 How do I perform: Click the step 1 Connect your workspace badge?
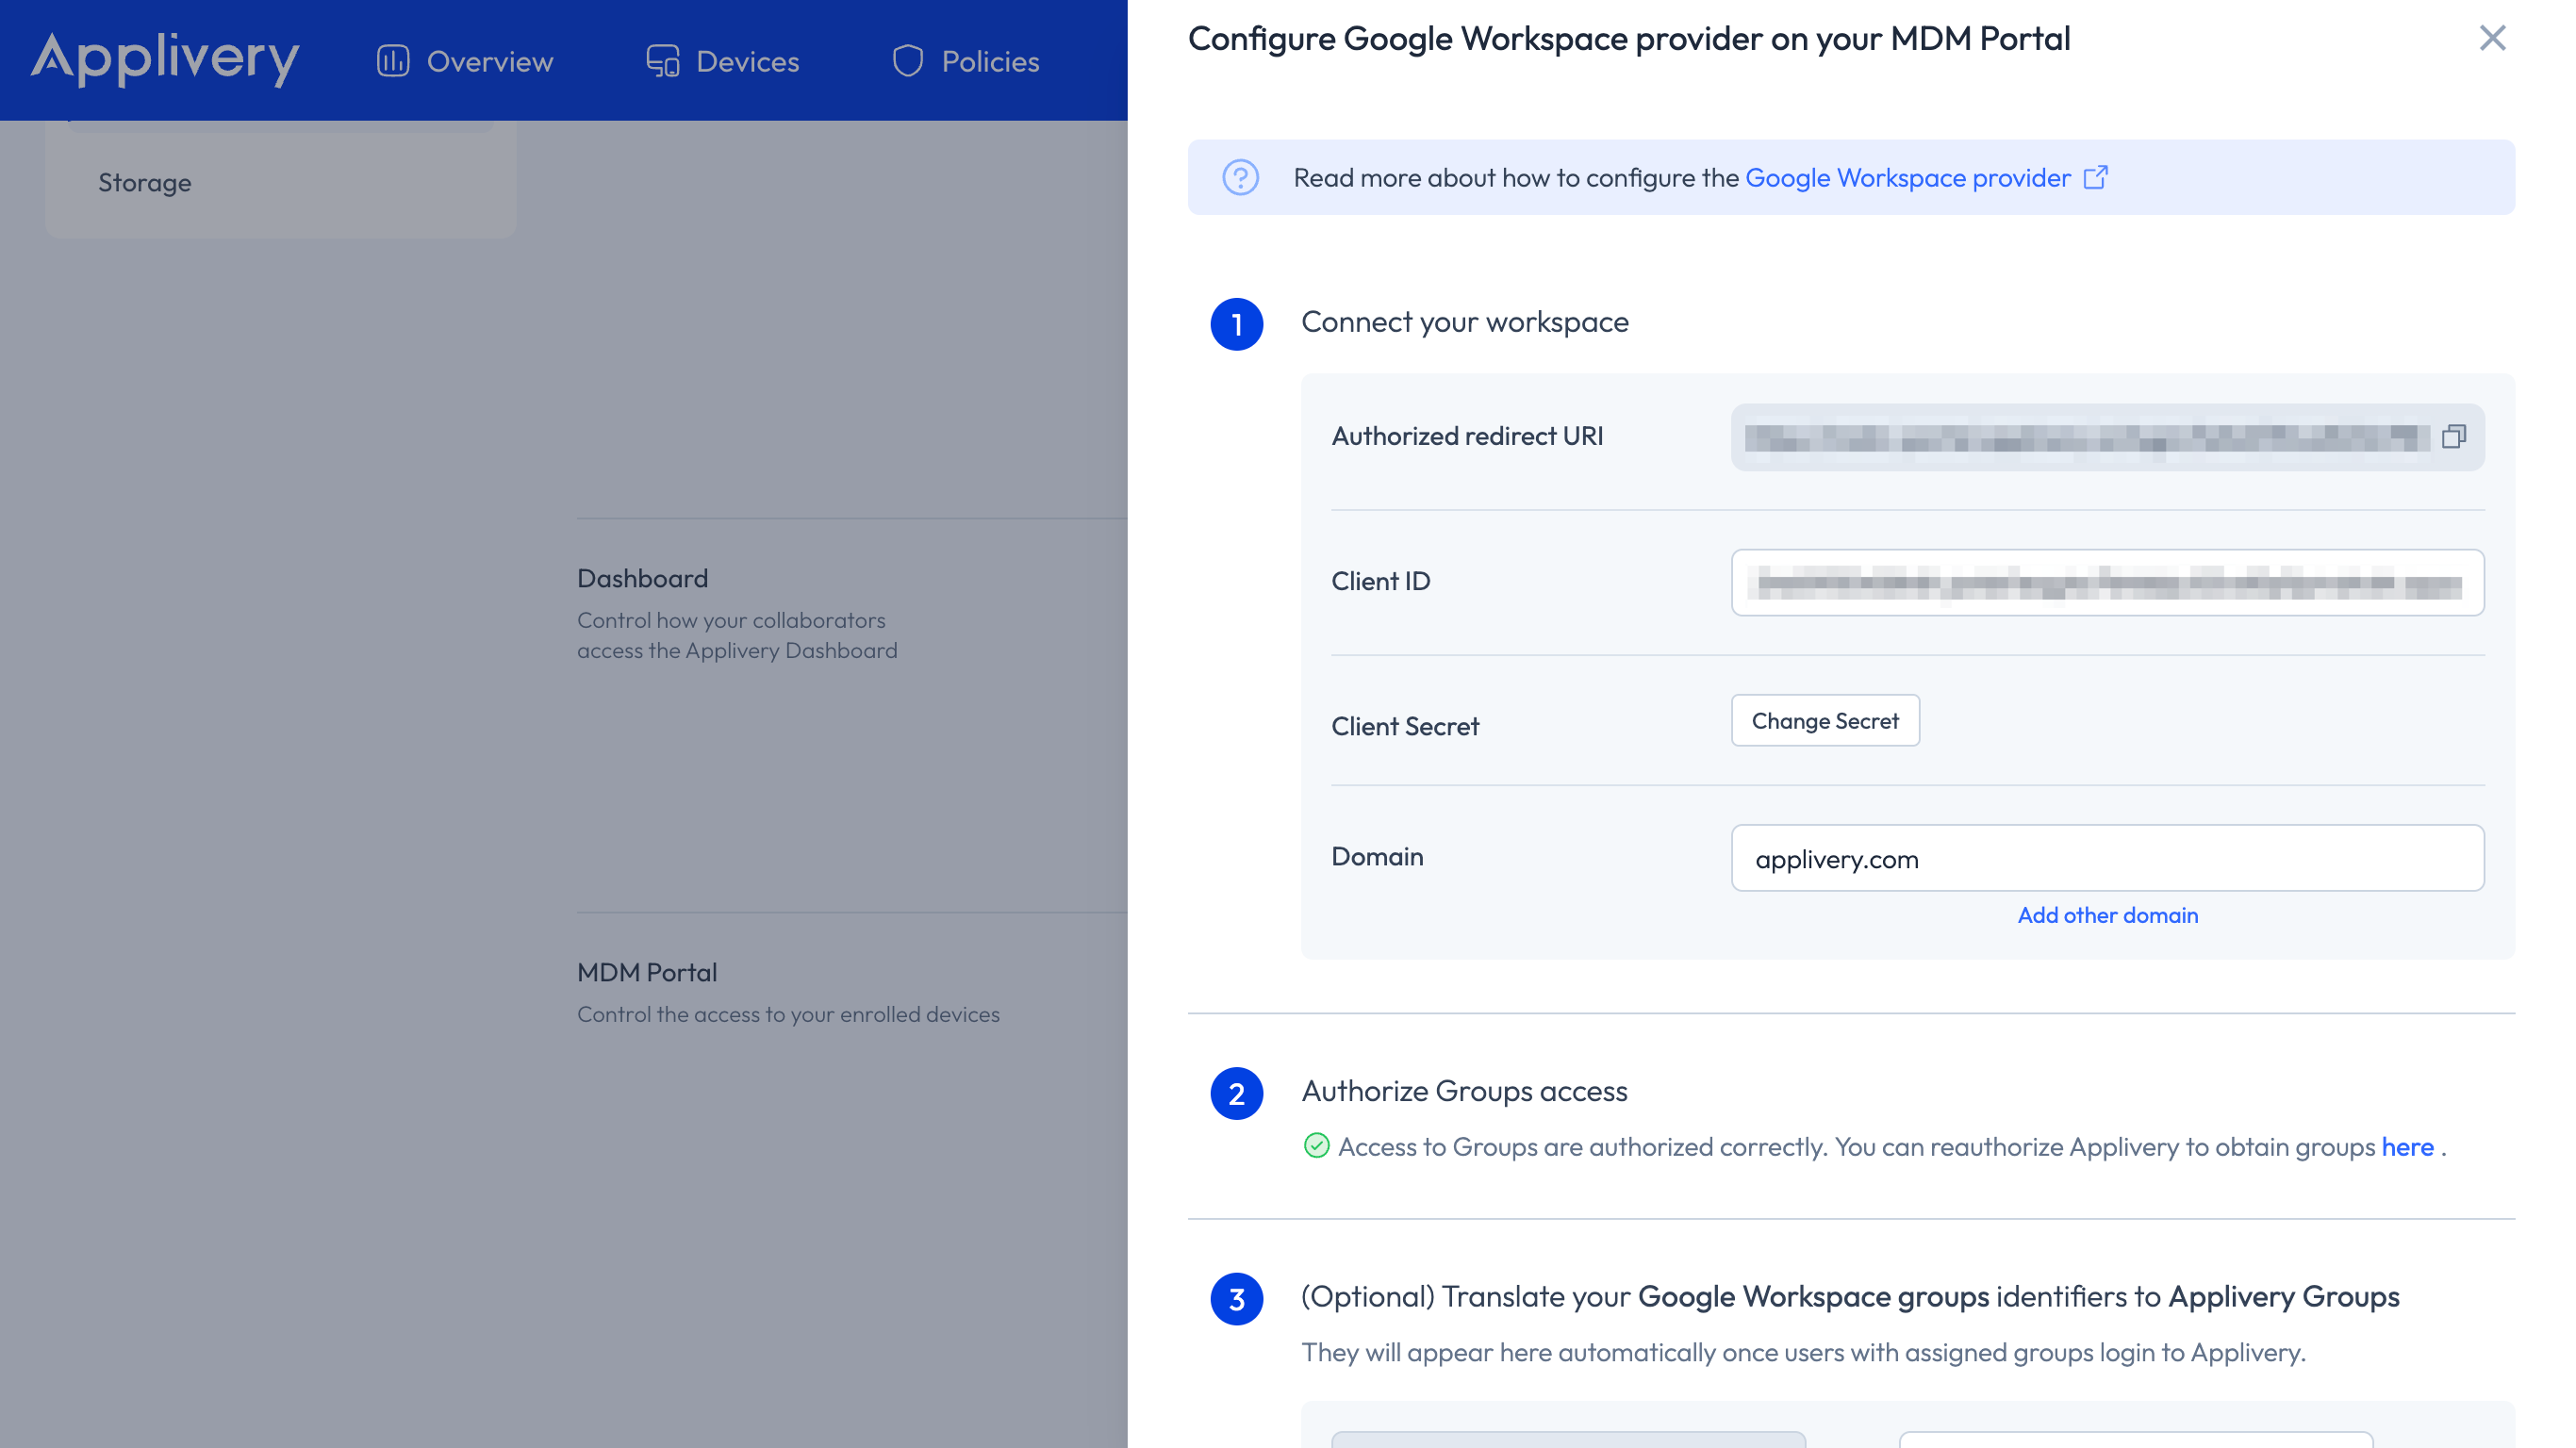pyautogui.click(x=1238, y=323)
